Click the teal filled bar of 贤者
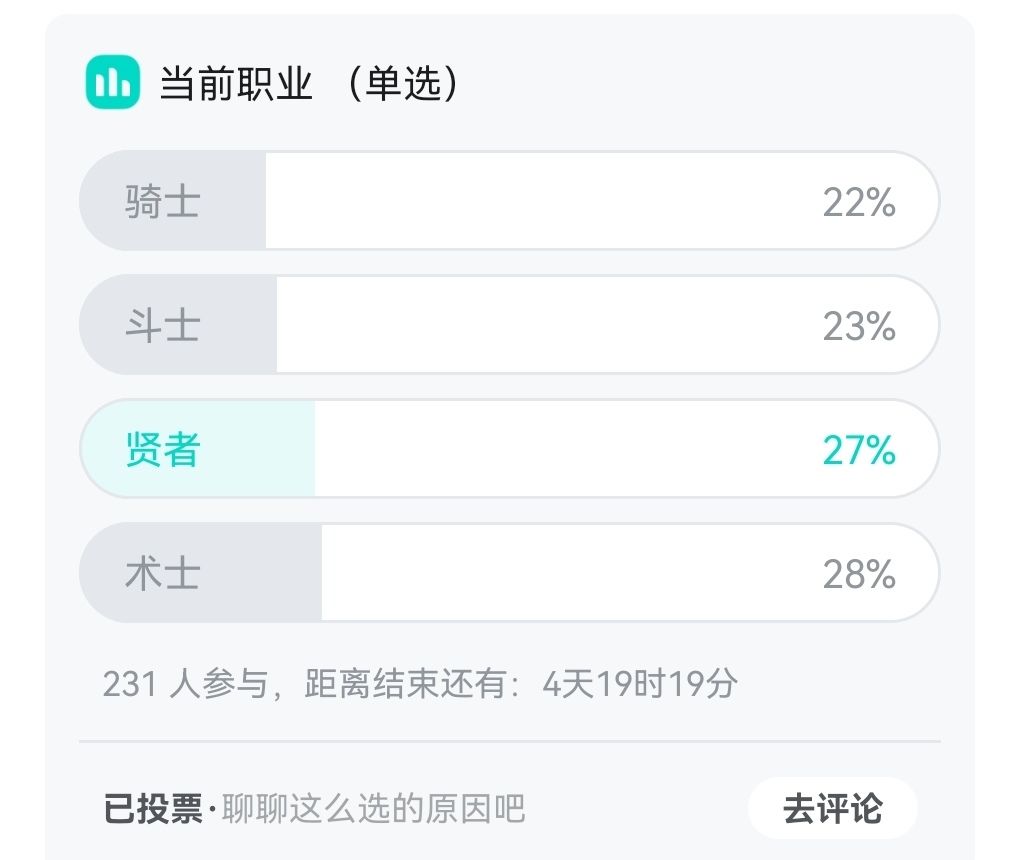This screenshot has width=1020, height=860. click(x=197, y=449)
